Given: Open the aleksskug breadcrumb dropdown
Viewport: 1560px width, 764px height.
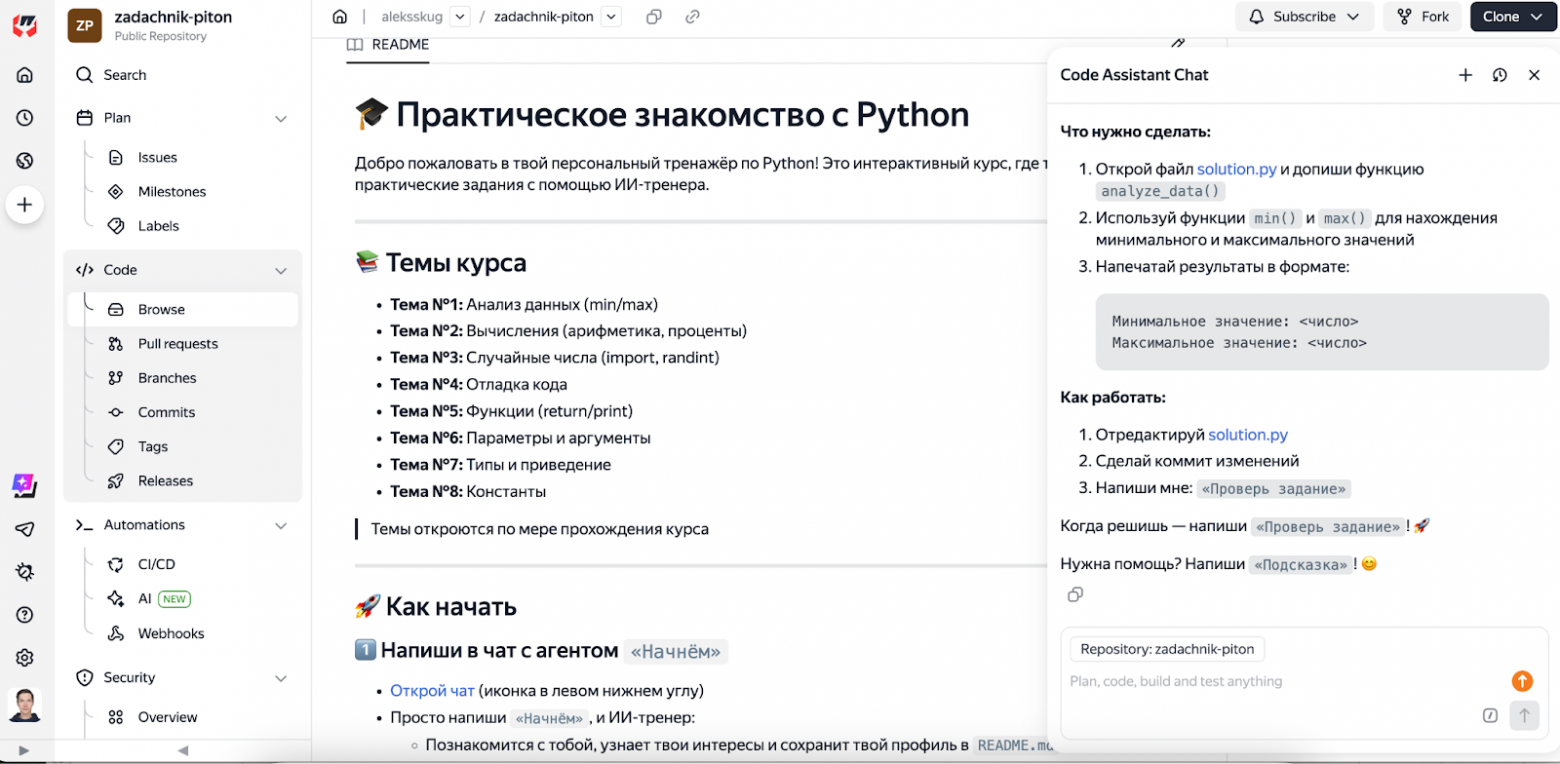Looking at the screenshot, I should coord(460,16).
